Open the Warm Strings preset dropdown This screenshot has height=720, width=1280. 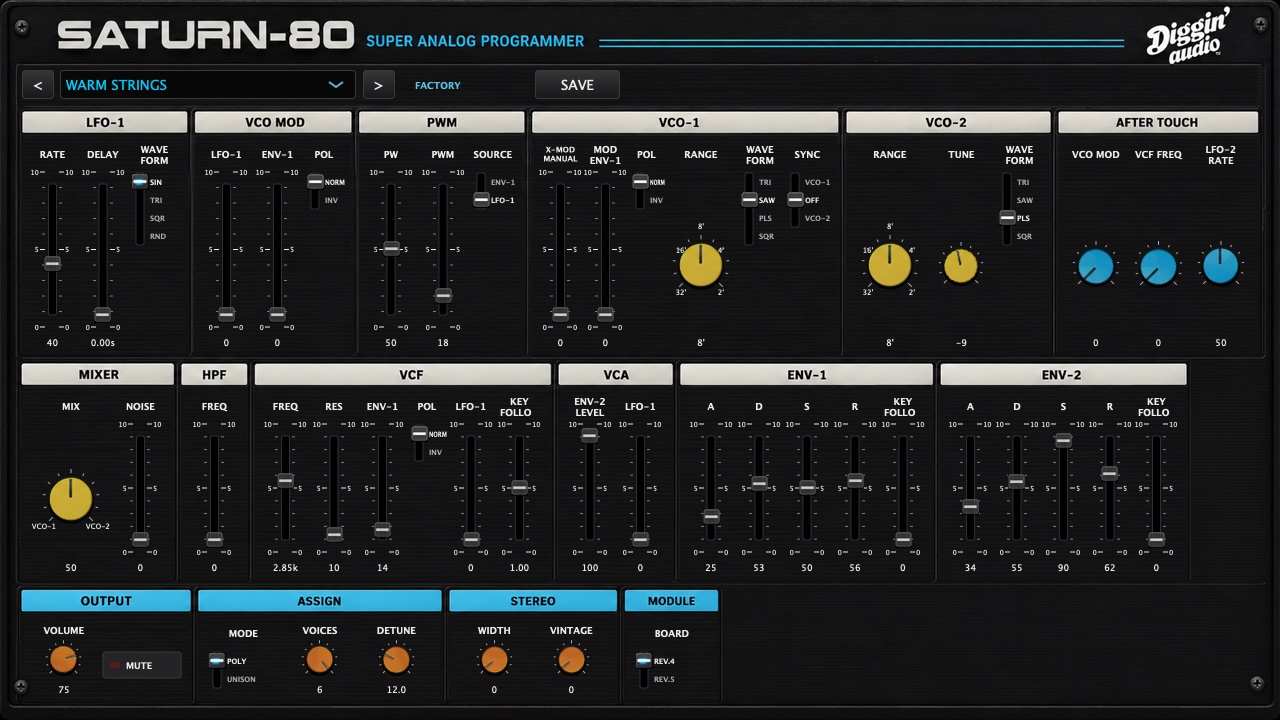point(207,85)
